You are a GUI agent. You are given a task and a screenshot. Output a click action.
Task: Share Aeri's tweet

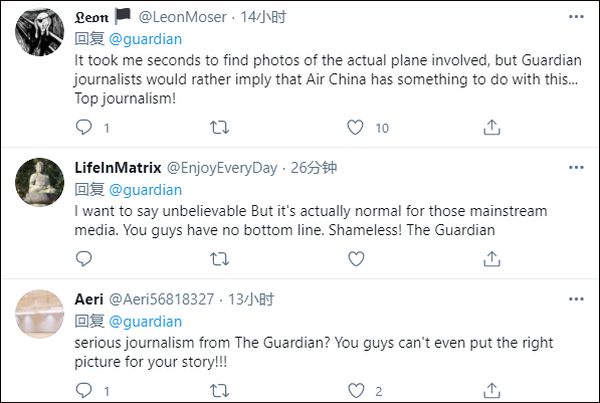coord(491,391)
